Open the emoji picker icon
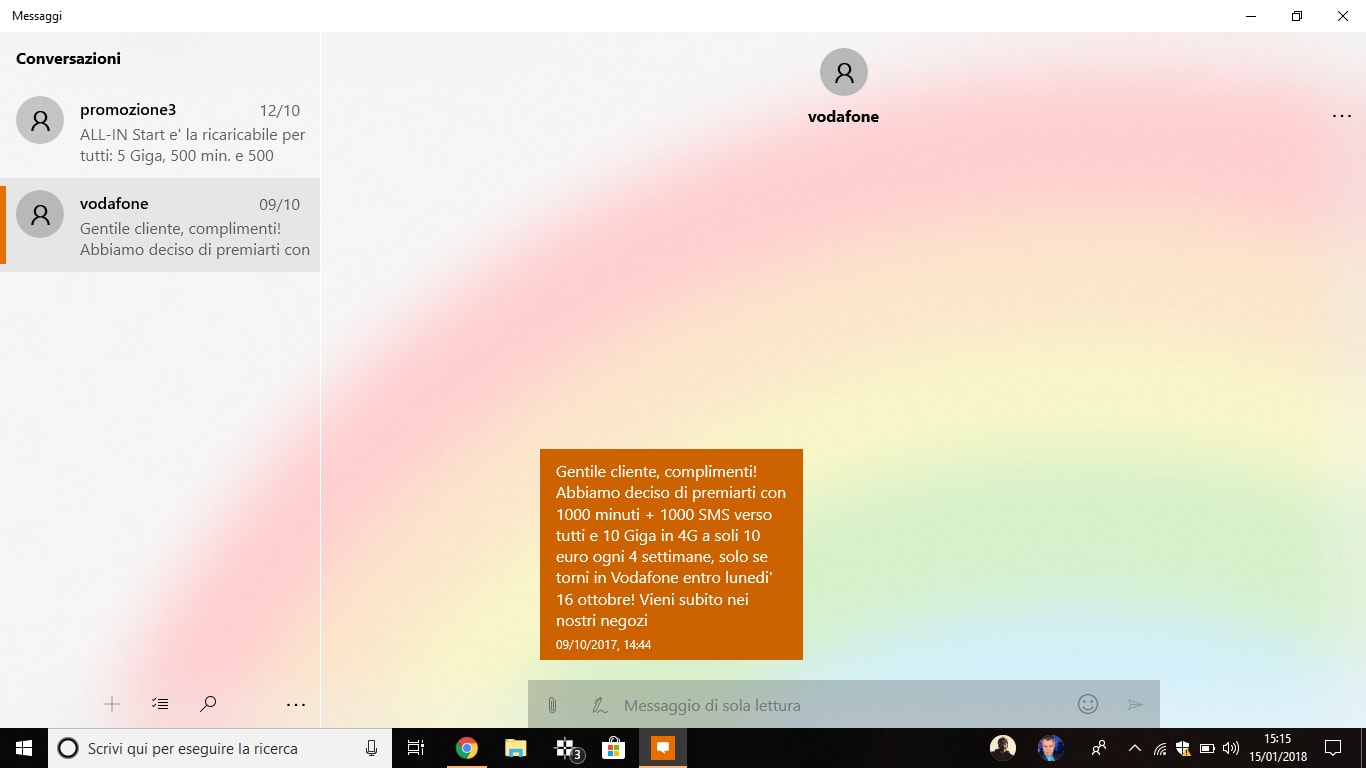This screenshot has width=1366, height=768. [x=1087, y=705]
